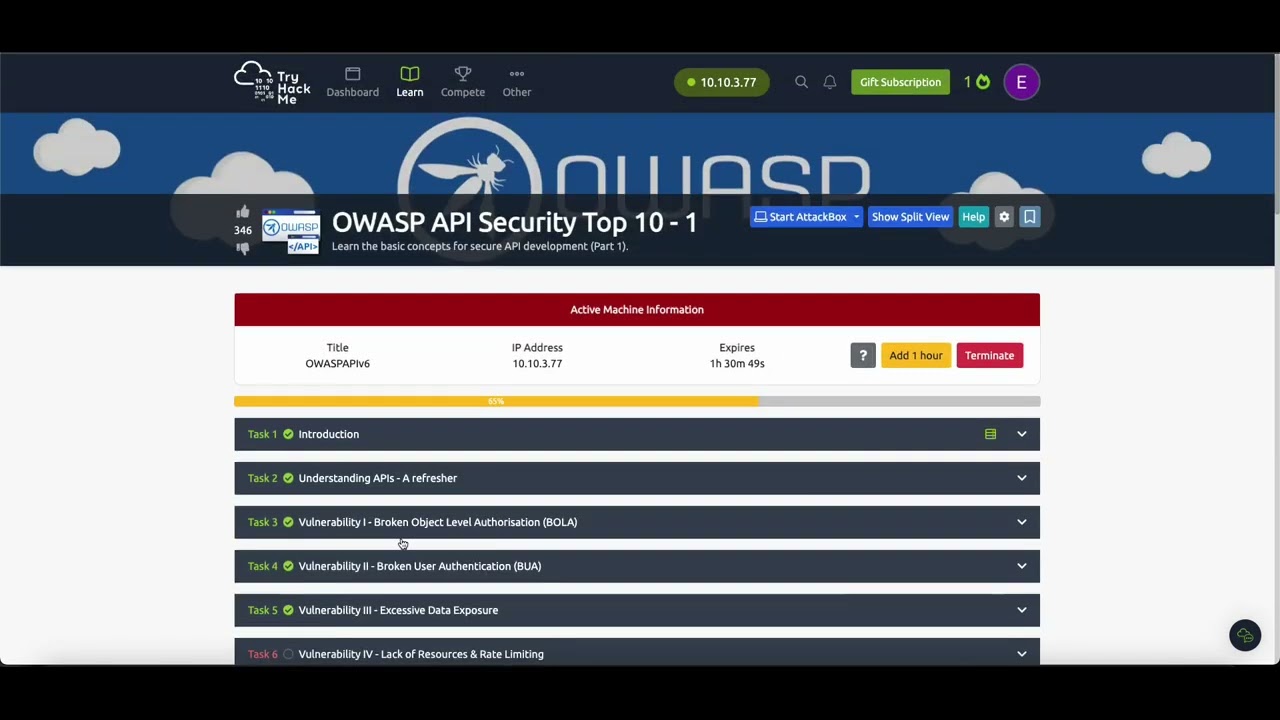Viewport: 1280px width, 720px height.
Task: Click the expiry timer 1h 30m 49s
Action: click(737, 364)
